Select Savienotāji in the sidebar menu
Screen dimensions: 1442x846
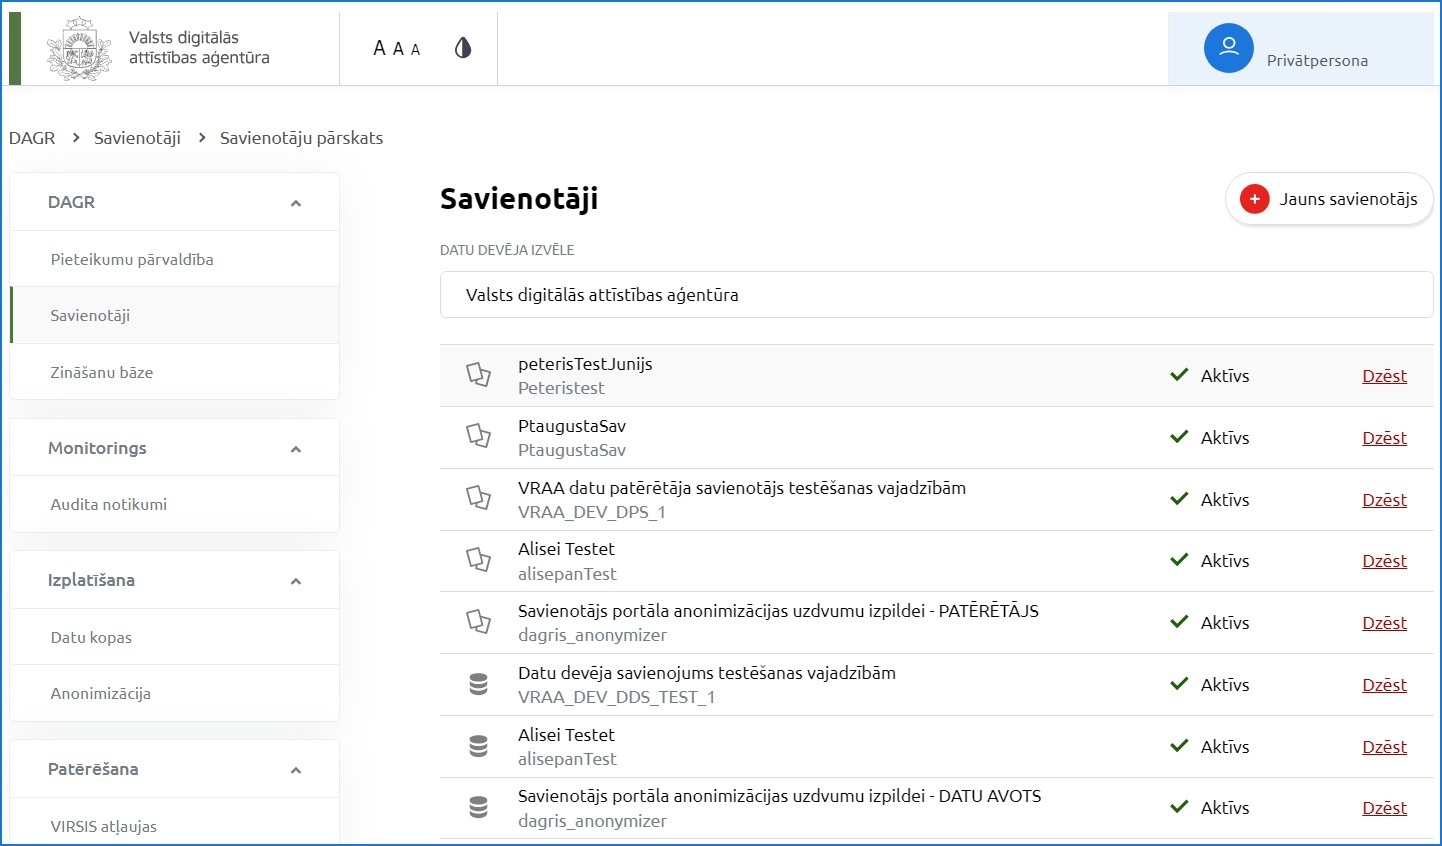coord(175,315)
